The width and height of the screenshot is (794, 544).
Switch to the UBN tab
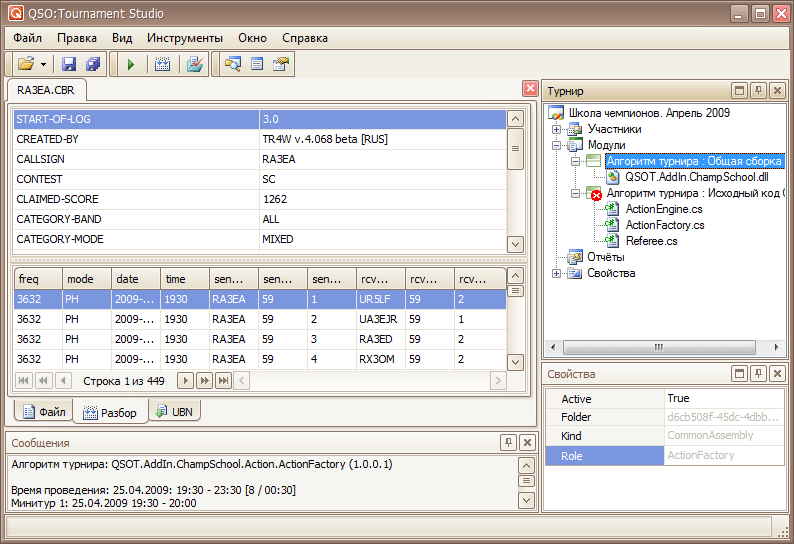172,411
